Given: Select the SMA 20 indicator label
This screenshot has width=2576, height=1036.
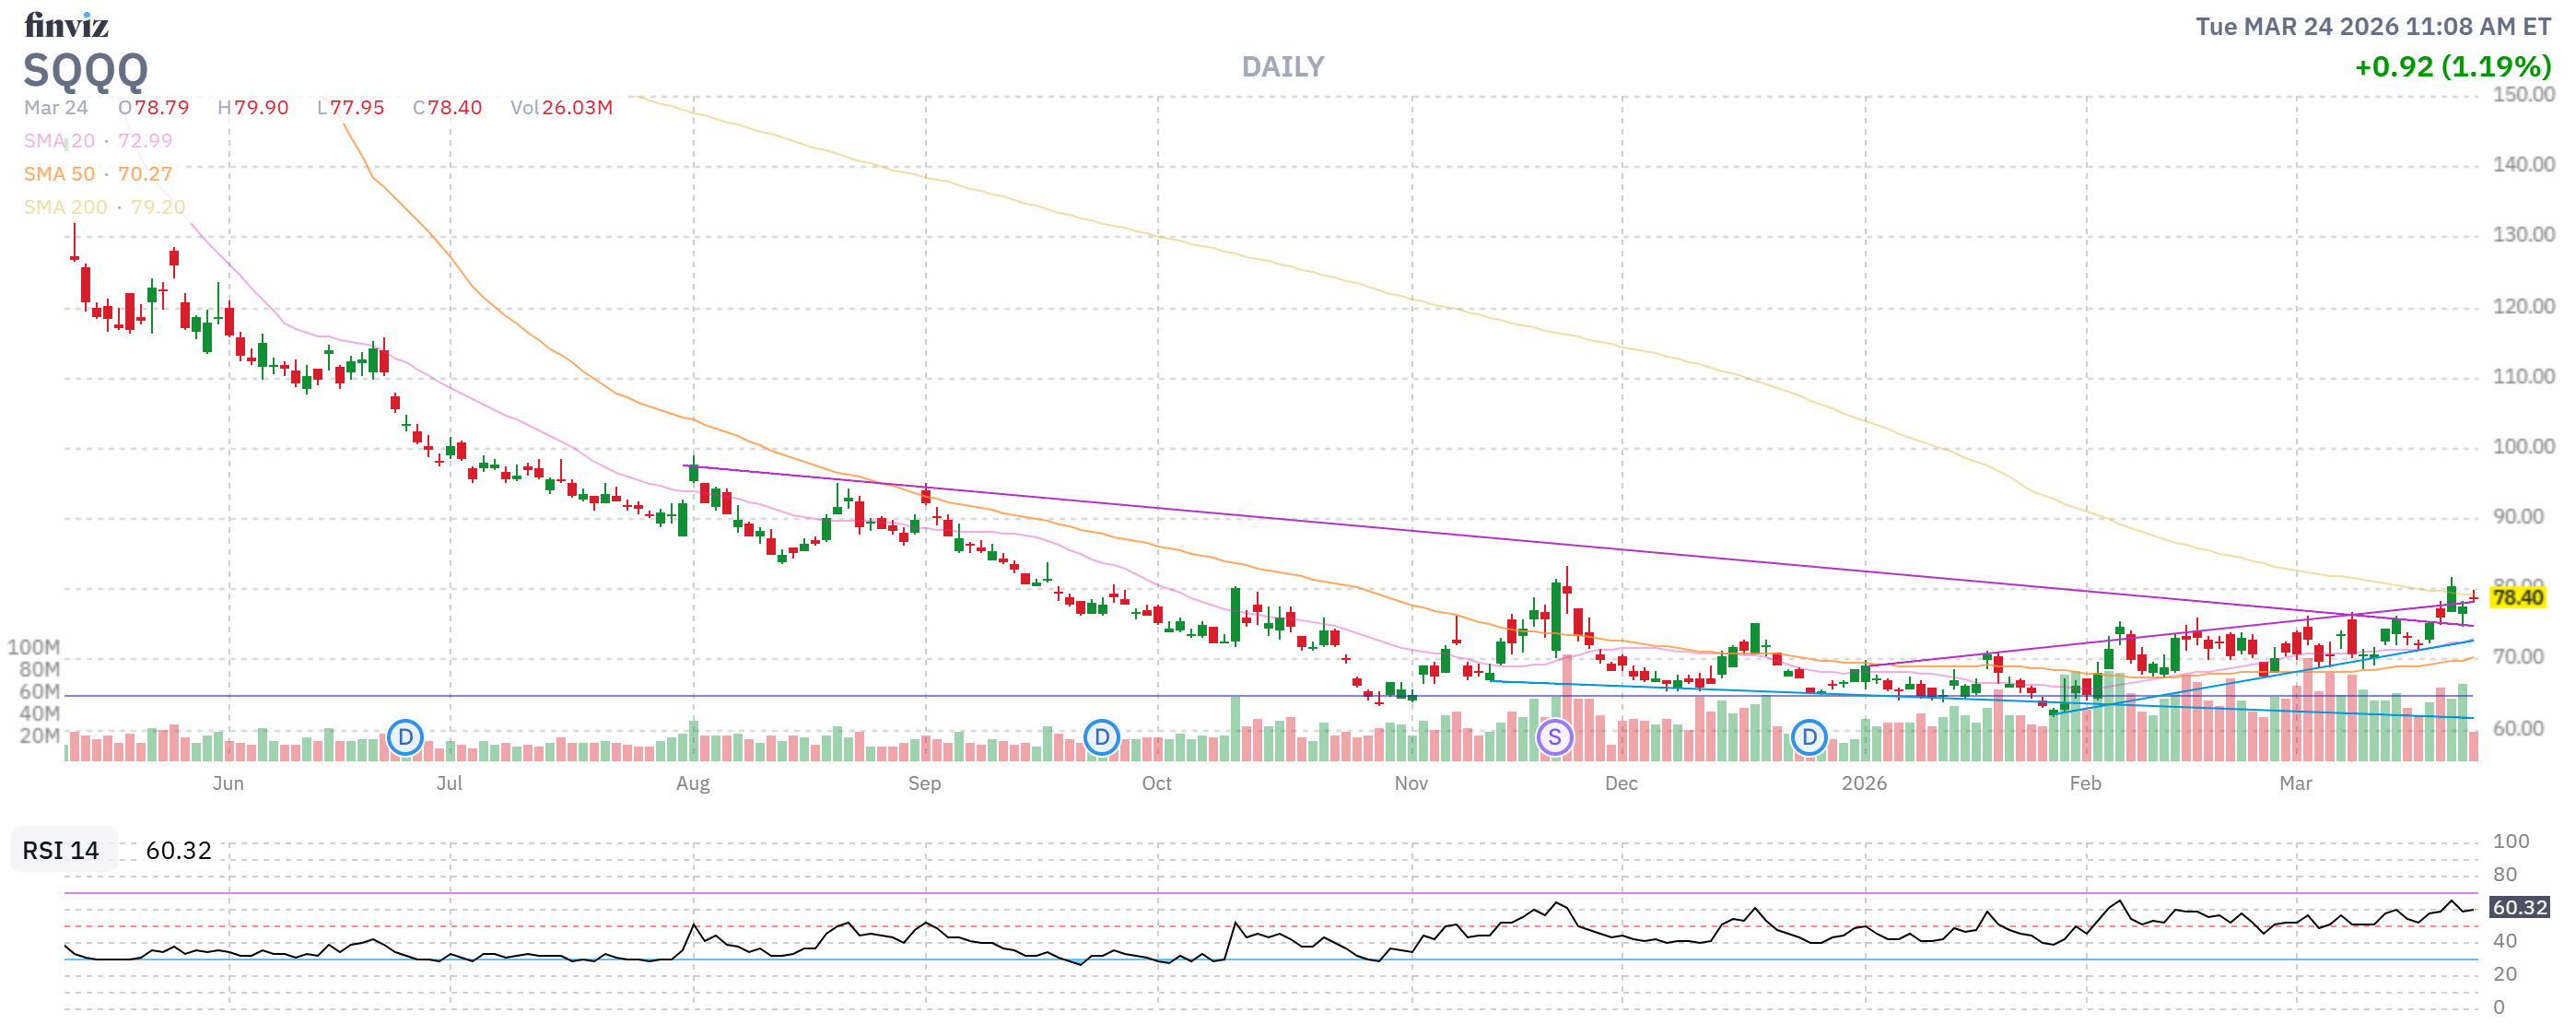Looking at the screenshot, I should point(59,141).
